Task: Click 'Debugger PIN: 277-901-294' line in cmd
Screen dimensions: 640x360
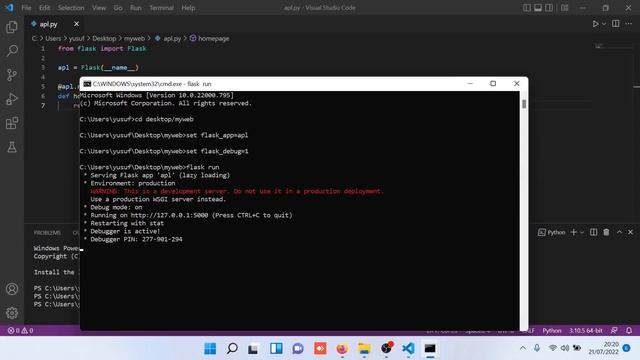Action: [136, 239]
